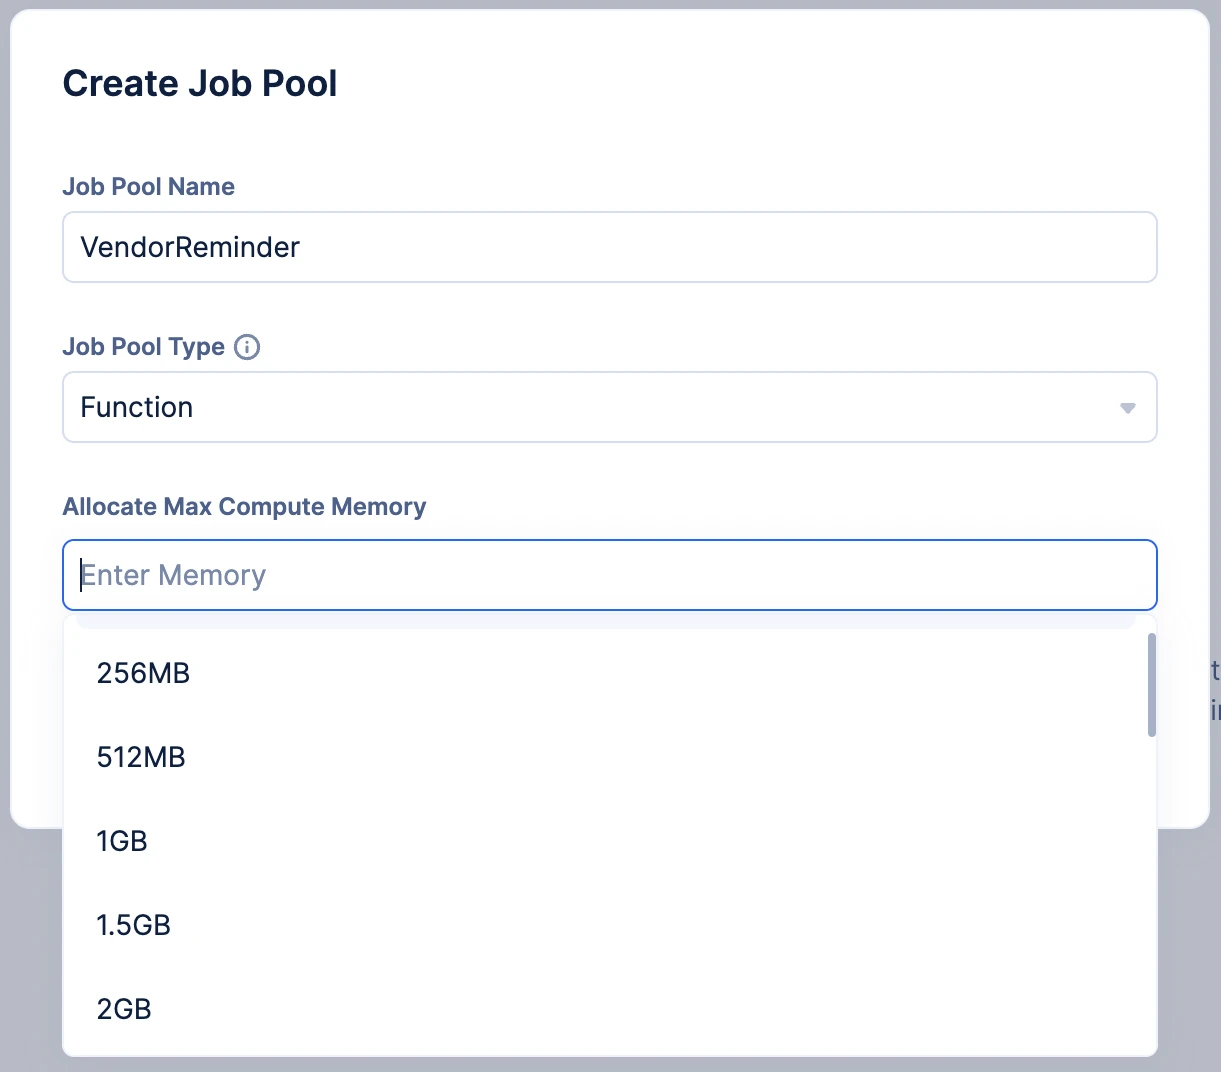Select the 256MB memory option
Image resolution: width=1221 pixels, height=1072 pixels.
coord(609,673)
